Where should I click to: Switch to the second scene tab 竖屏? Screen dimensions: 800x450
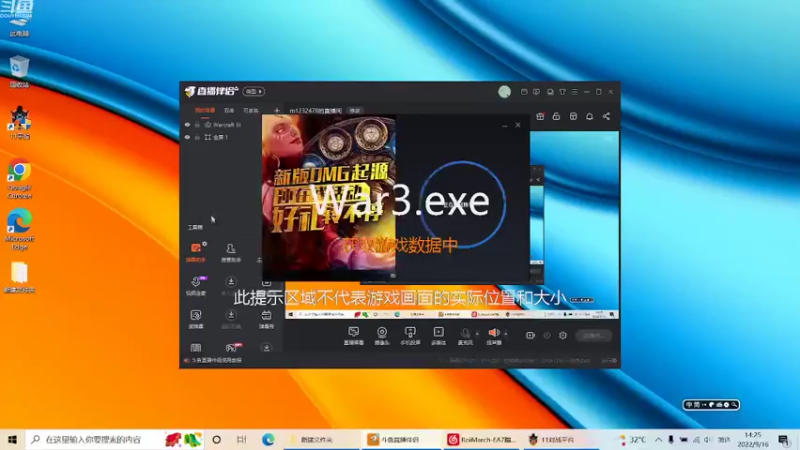(x=229, y=110)
